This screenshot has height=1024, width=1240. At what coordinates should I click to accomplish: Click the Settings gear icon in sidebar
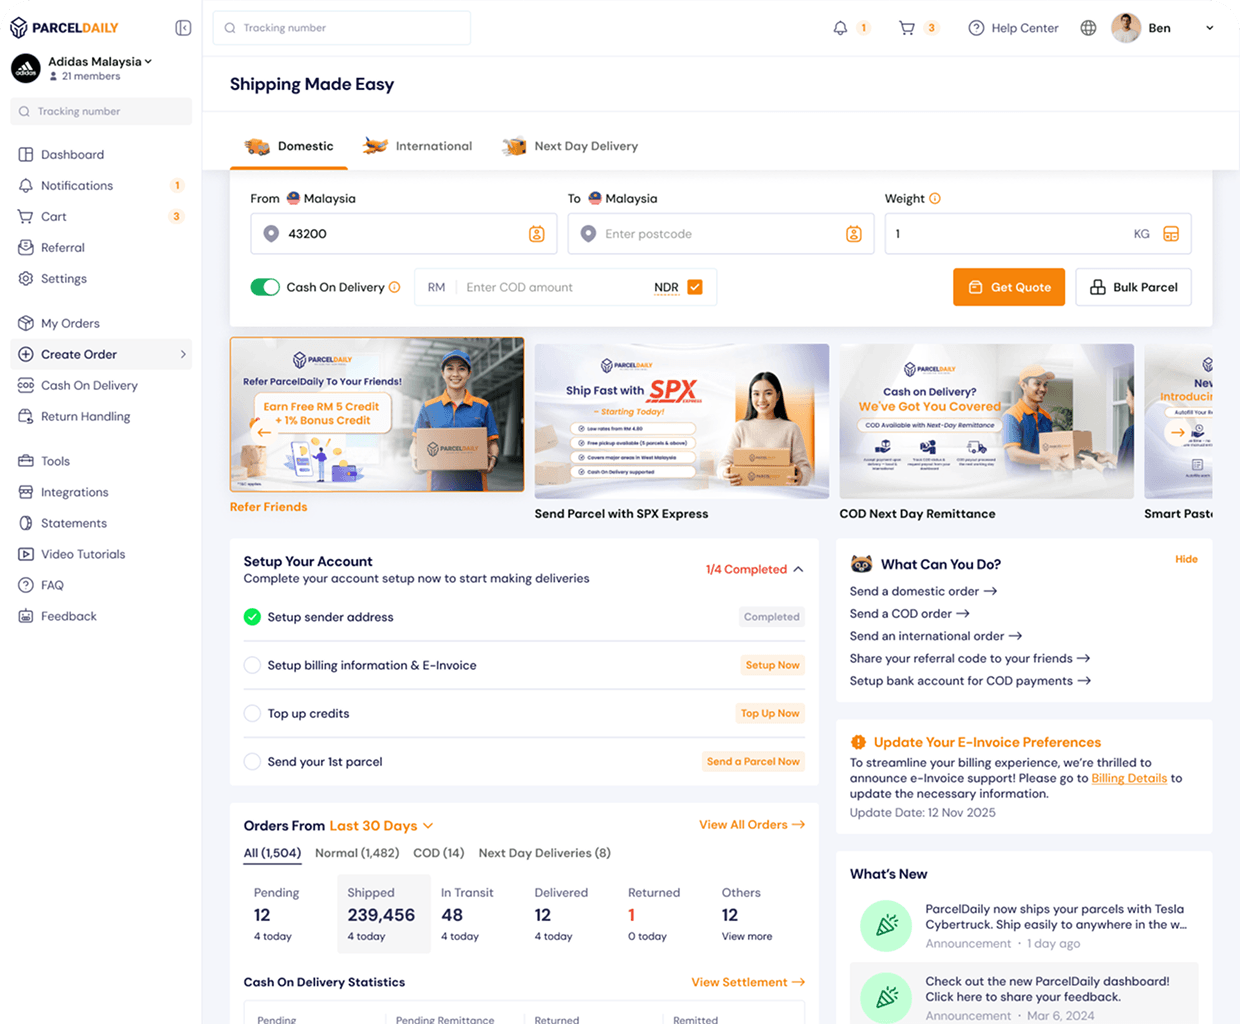pyautogui.click(x=26, y=279)
